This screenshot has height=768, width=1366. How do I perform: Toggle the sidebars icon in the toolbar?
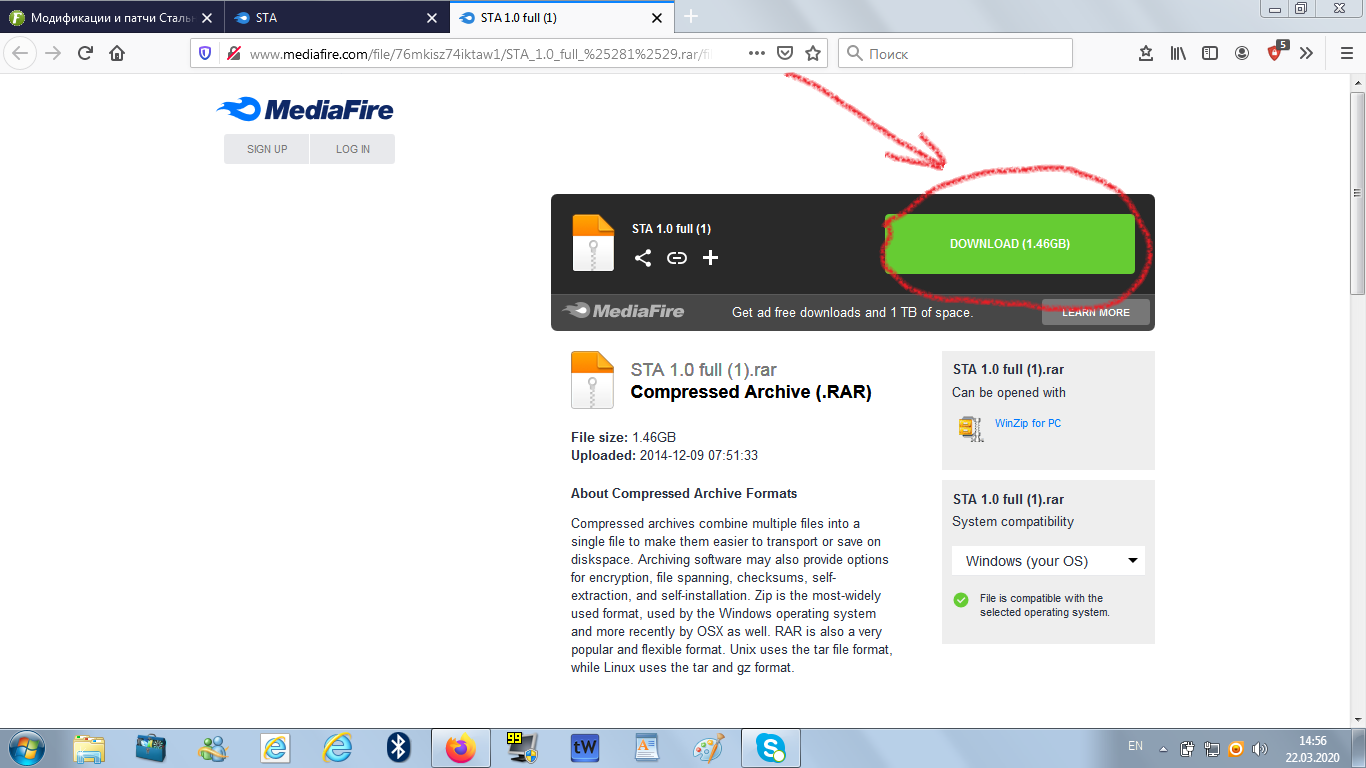[1210, 53]
